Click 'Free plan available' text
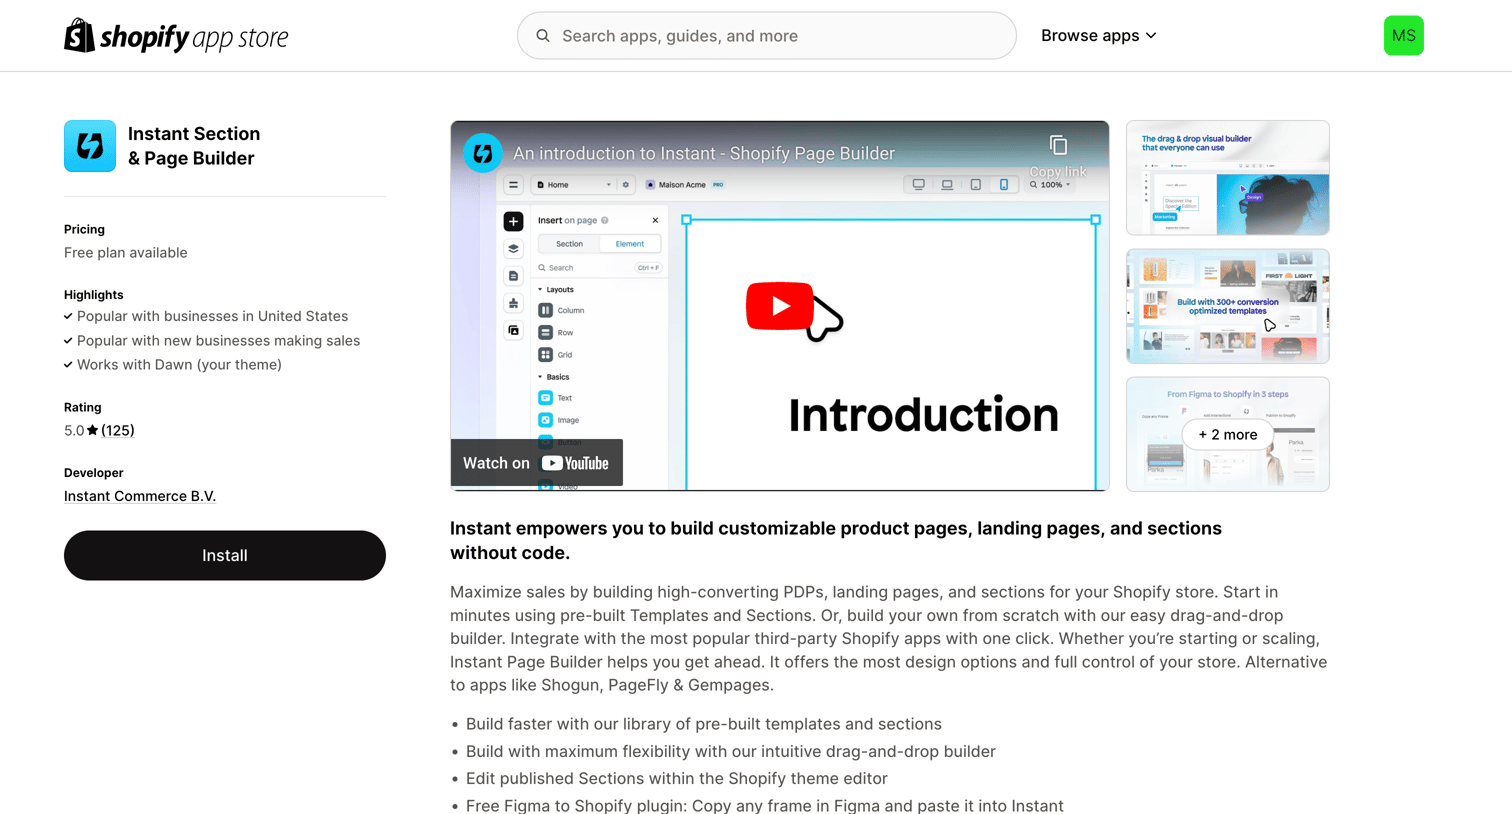The width and height of the screenshot is (1512, 814). pyautogui.click(x=126, y=253)
